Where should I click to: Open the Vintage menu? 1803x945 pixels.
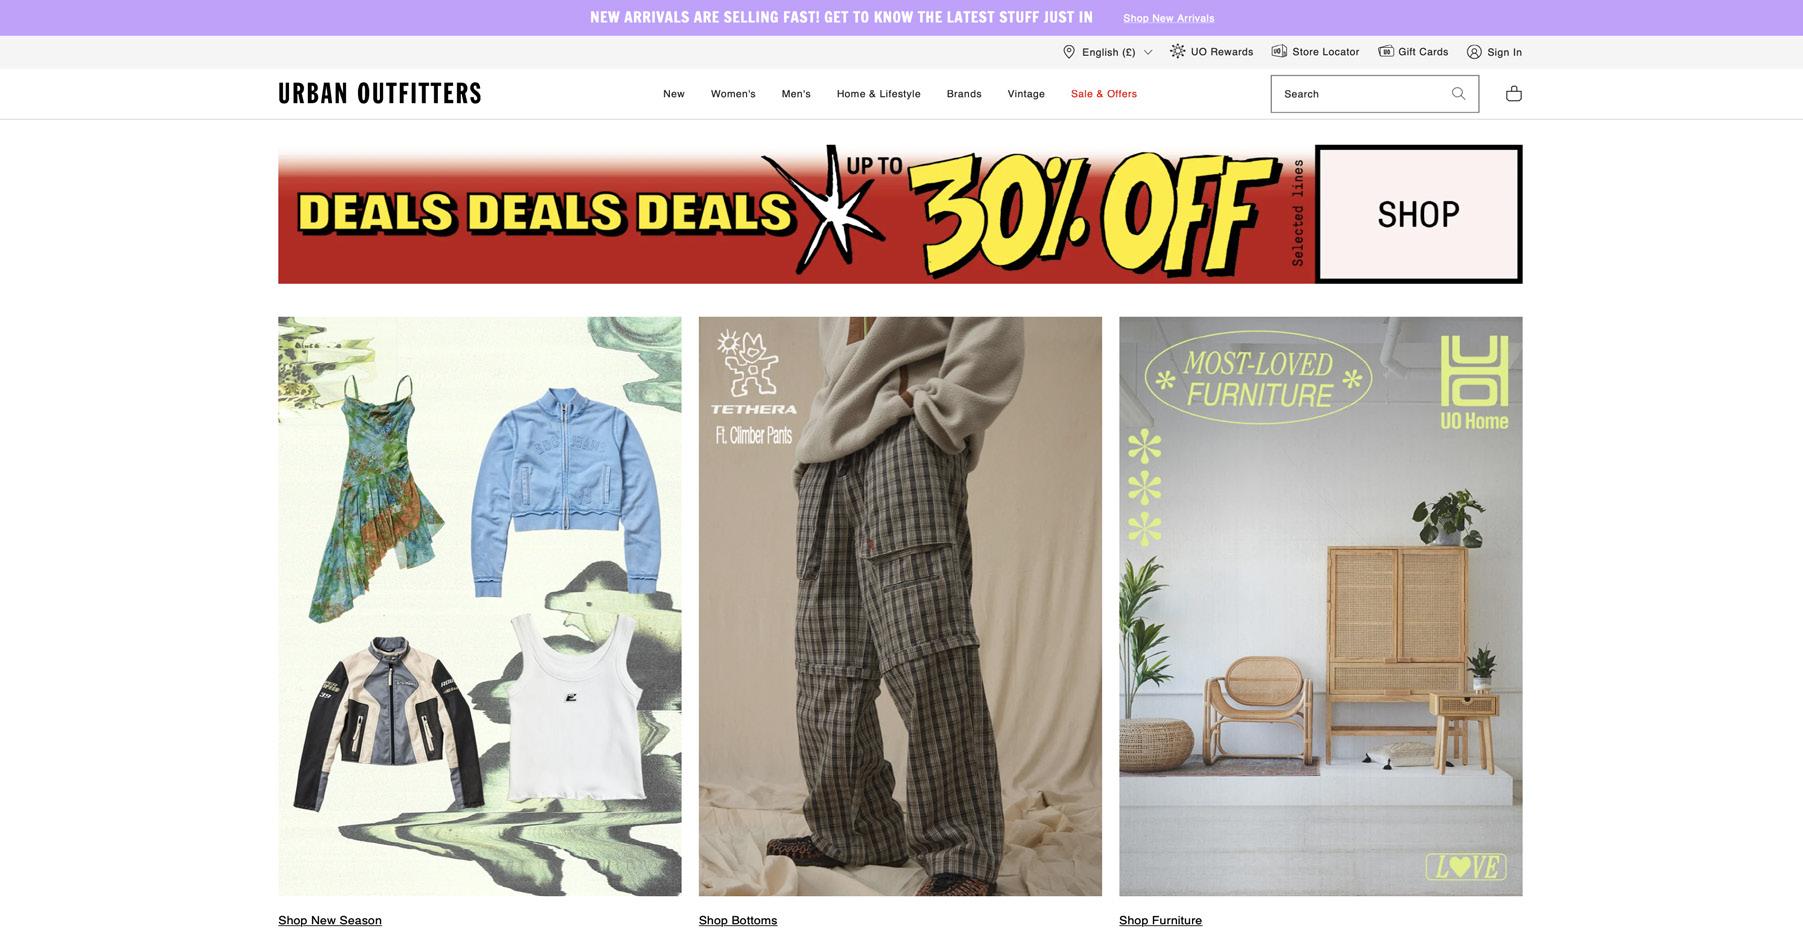tap(1026, 94)
